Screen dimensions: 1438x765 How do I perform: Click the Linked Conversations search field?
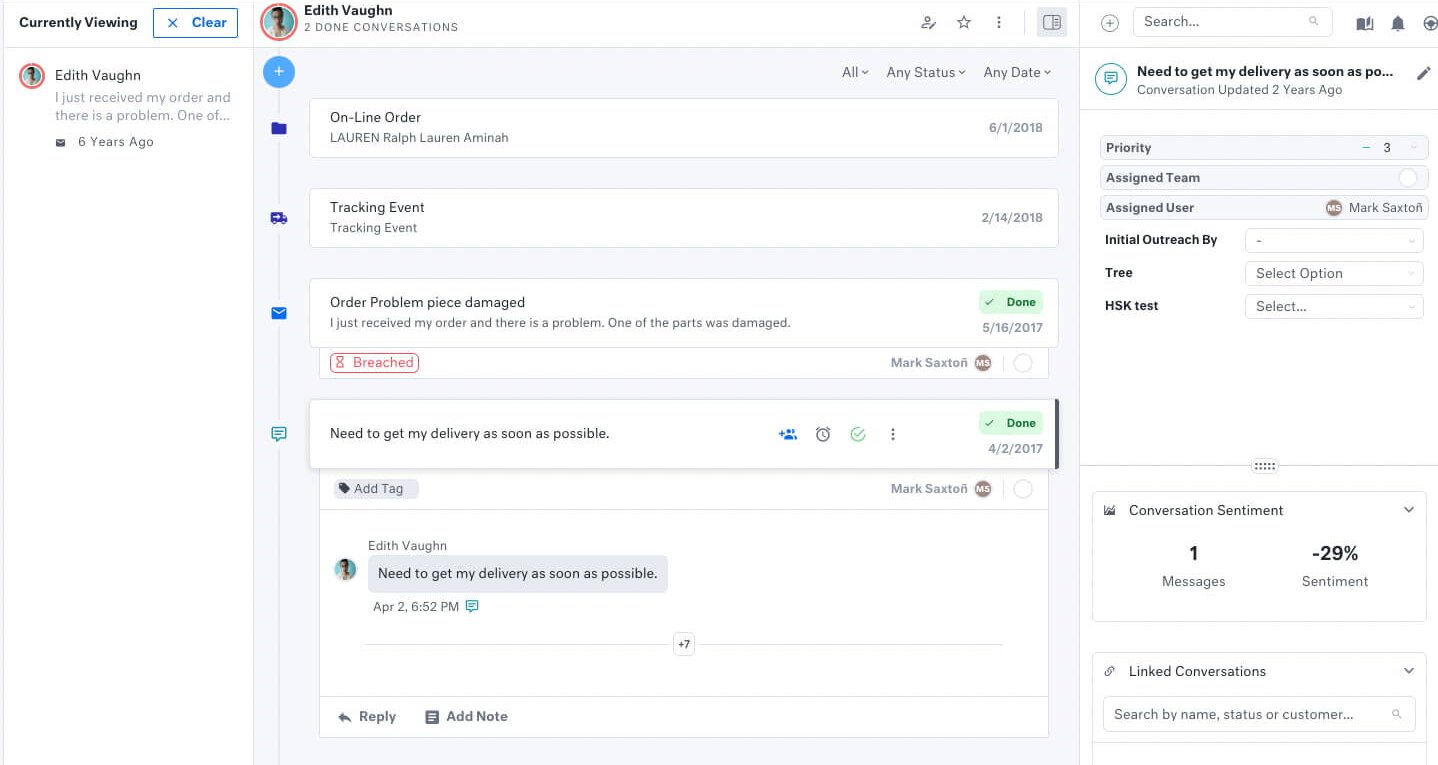click(1259, 714)
